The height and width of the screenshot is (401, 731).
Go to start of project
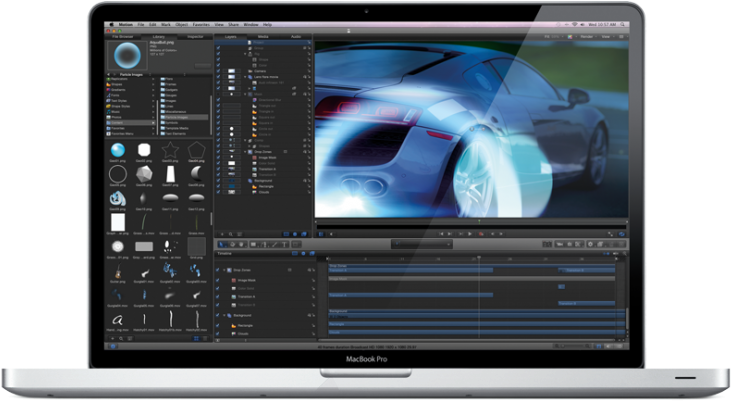click(x=441, y=234)
